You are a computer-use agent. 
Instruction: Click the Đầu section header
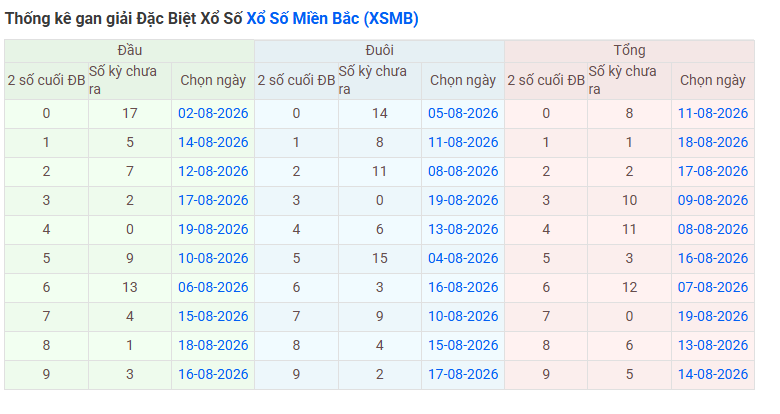[130, 50]
